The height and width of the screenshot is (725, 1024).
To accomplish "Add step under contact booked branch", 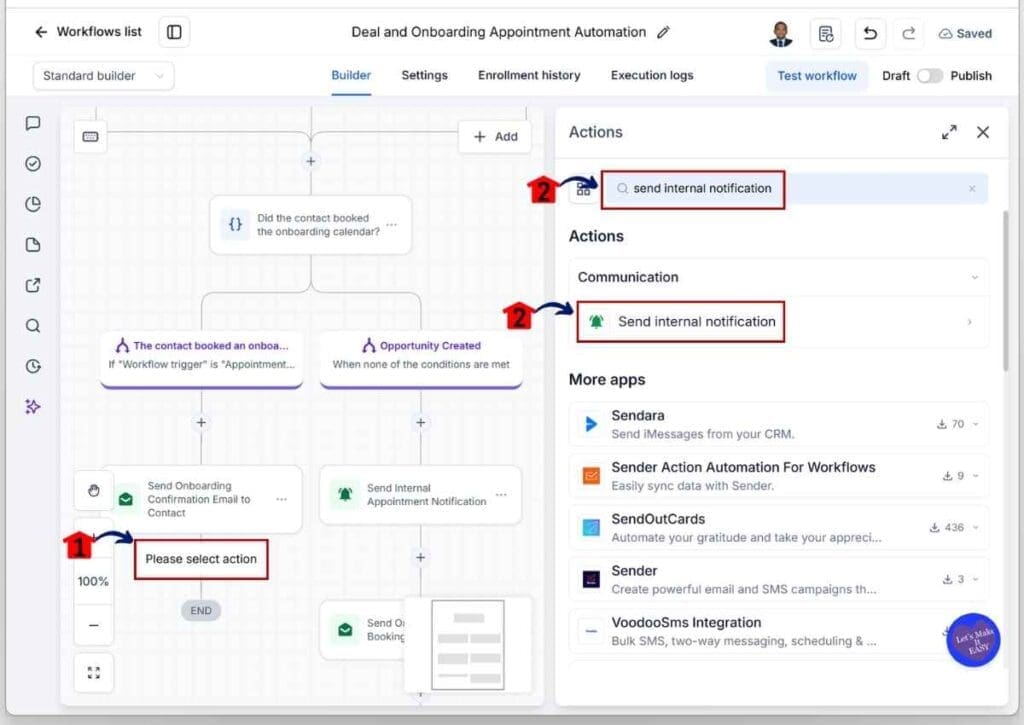I will [201, 423].
